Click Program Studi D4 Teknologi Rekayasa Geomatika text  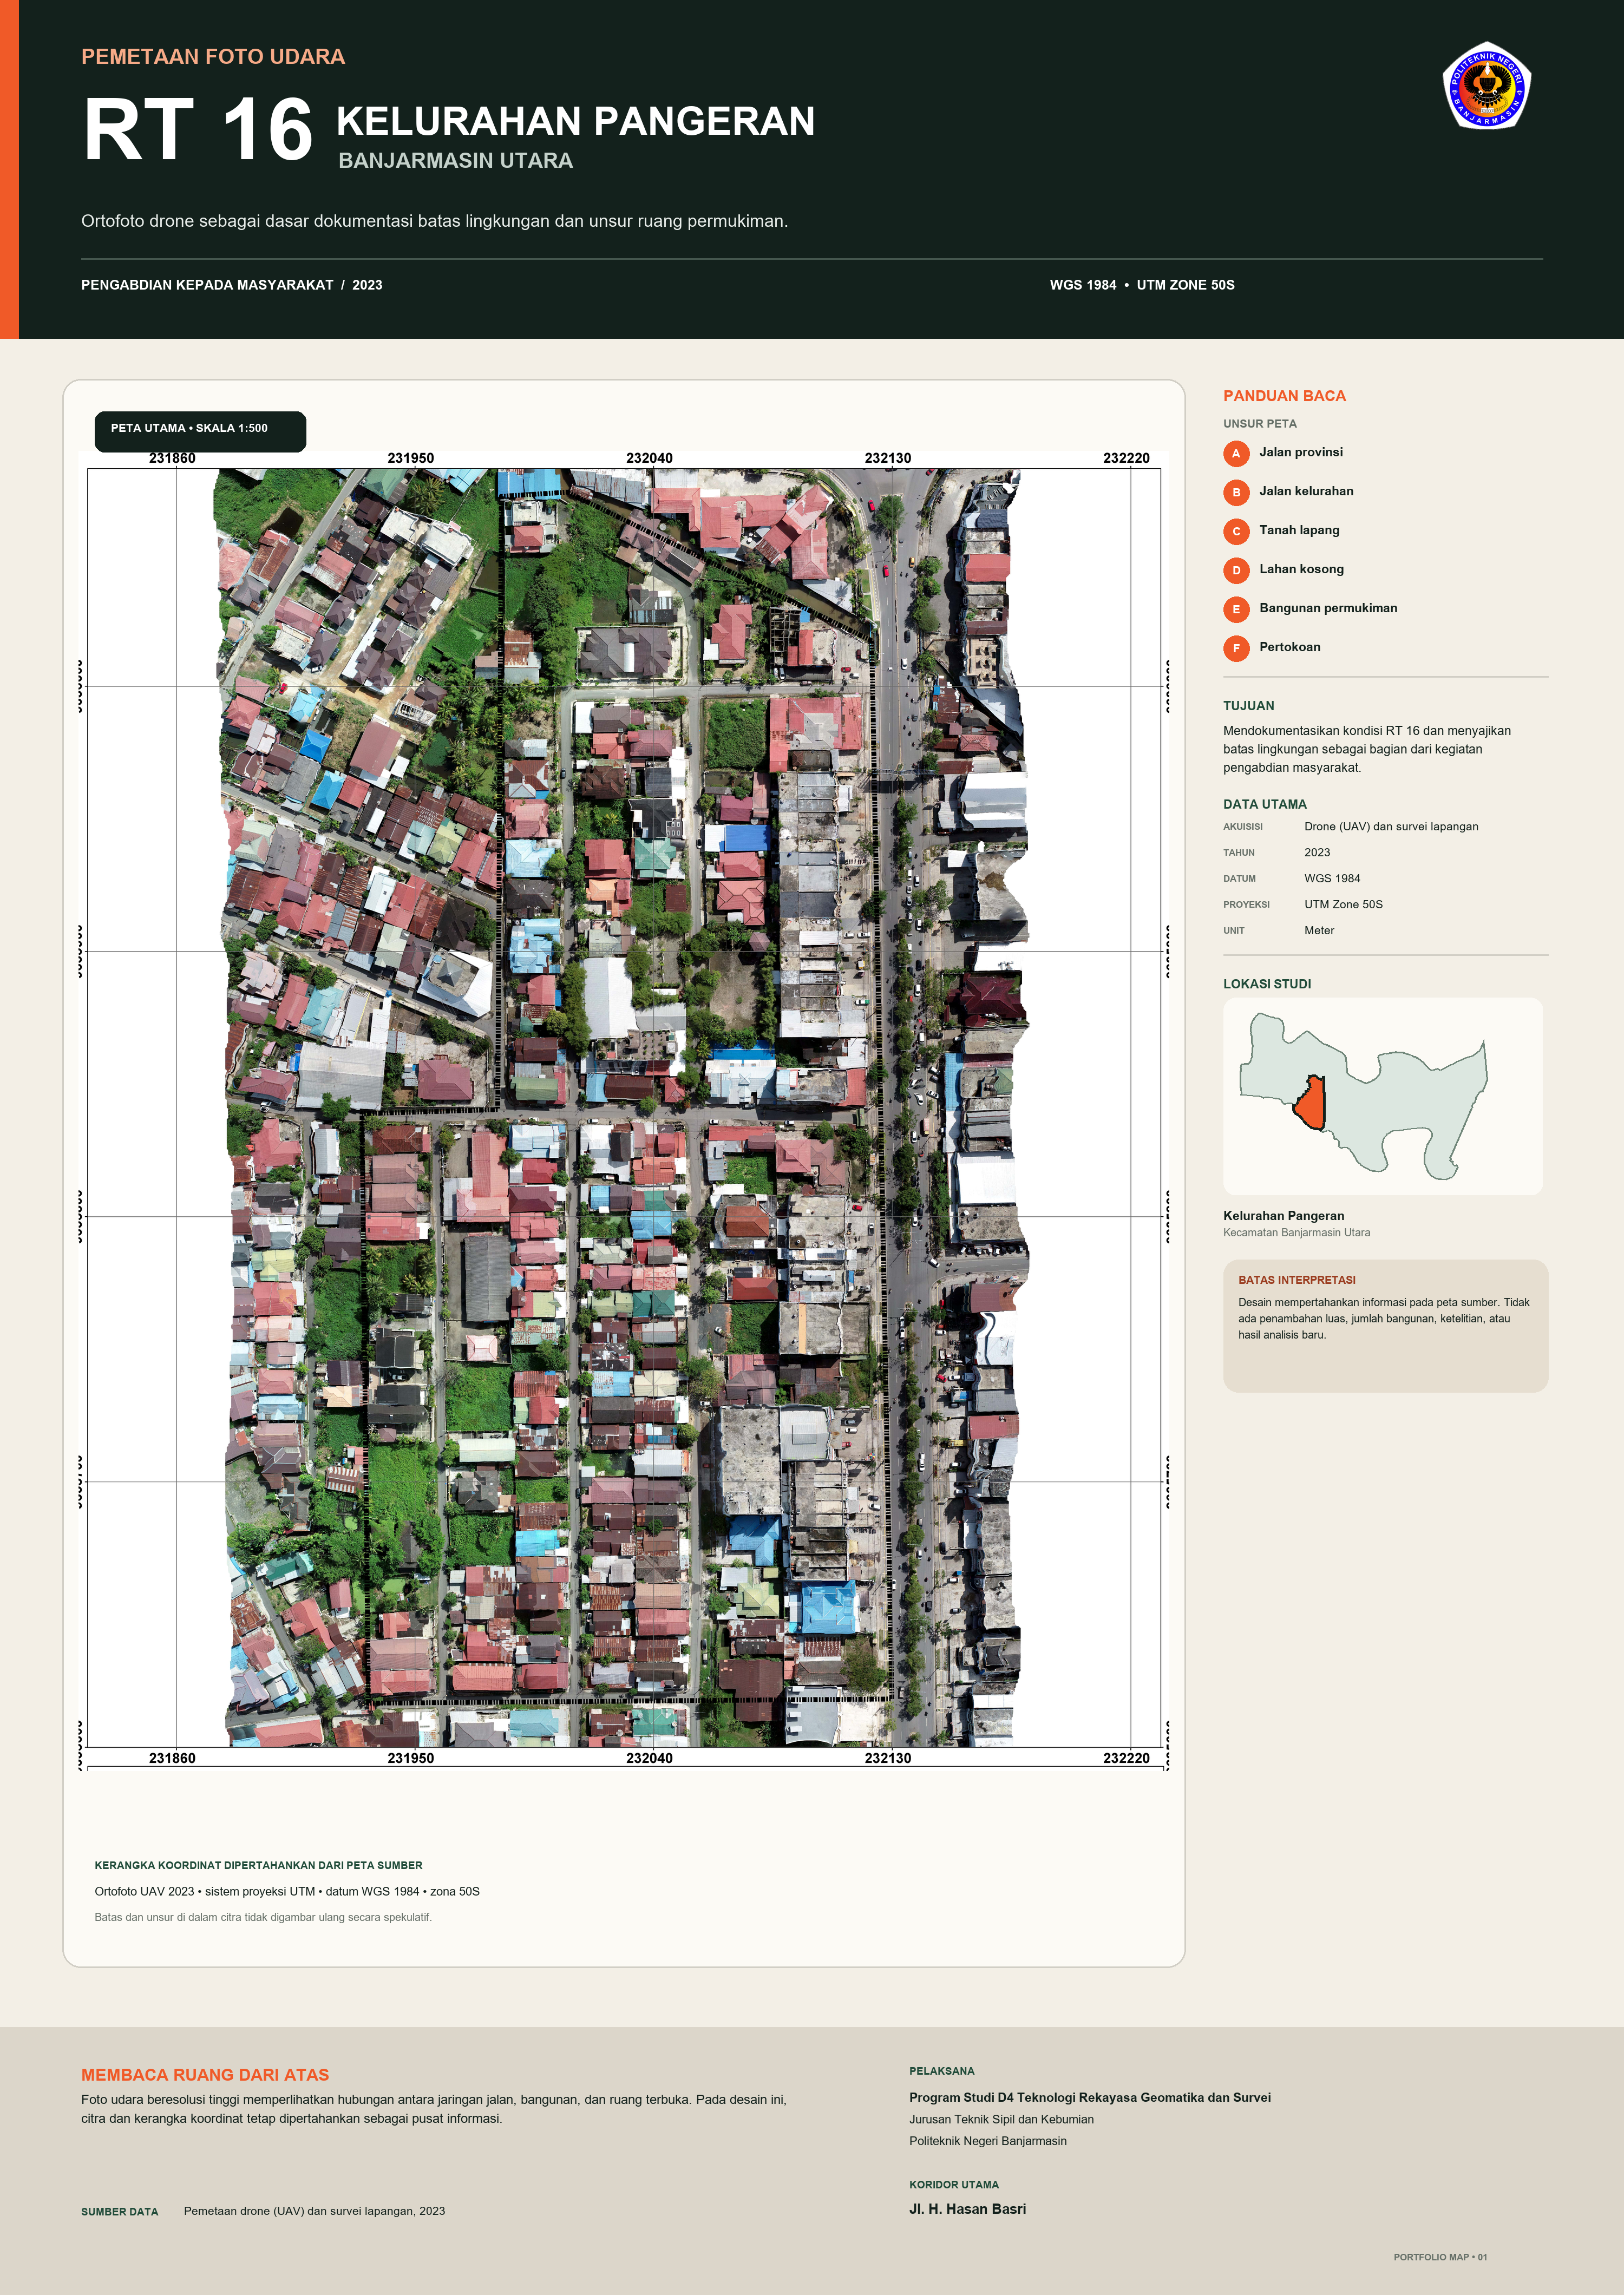coord(1090,2098)
